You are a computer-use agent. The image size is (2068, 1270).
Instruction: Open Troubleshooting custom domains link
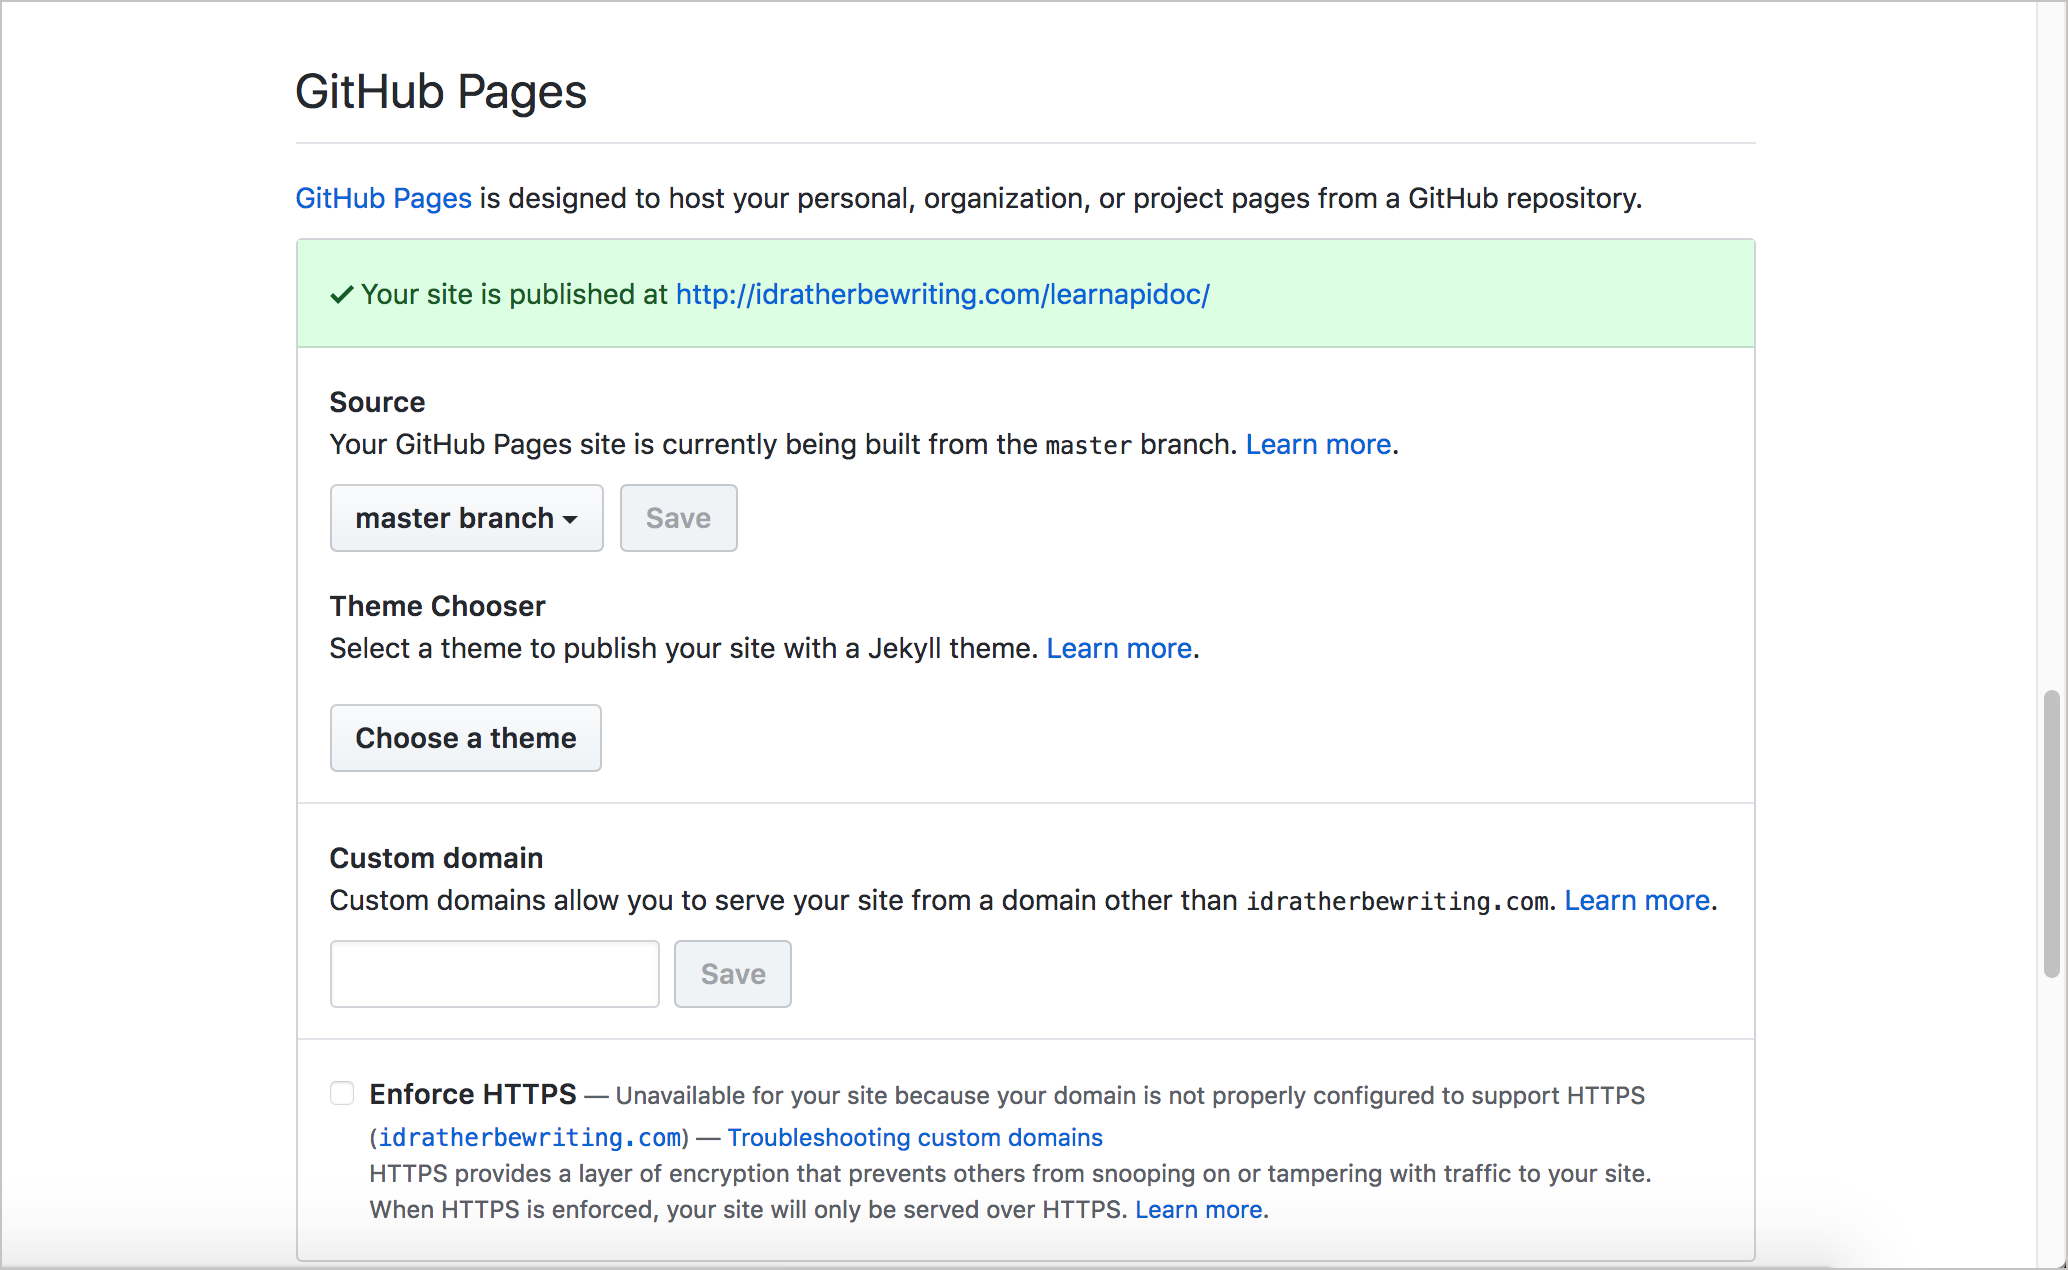(x=915, y=1138)
